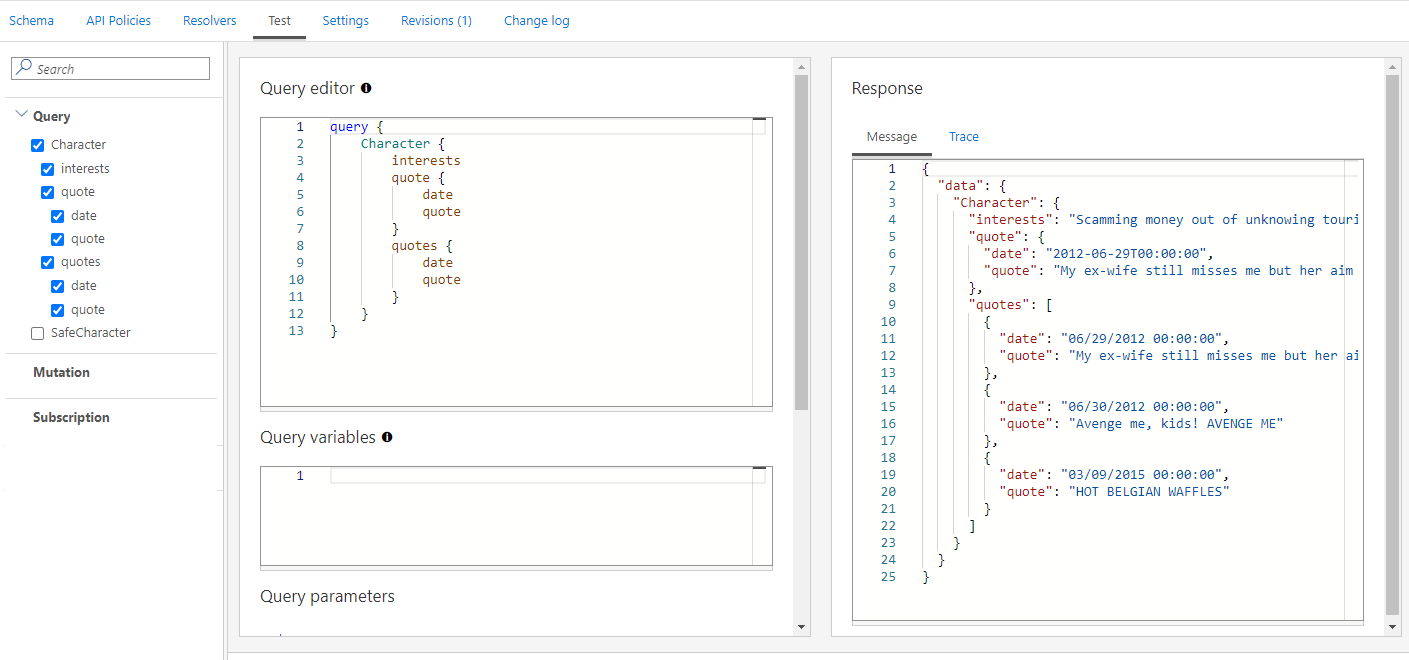Open the API Policies tab
Image resolution: width=1409 pixels, height=660 pixels.
(118, 20)
